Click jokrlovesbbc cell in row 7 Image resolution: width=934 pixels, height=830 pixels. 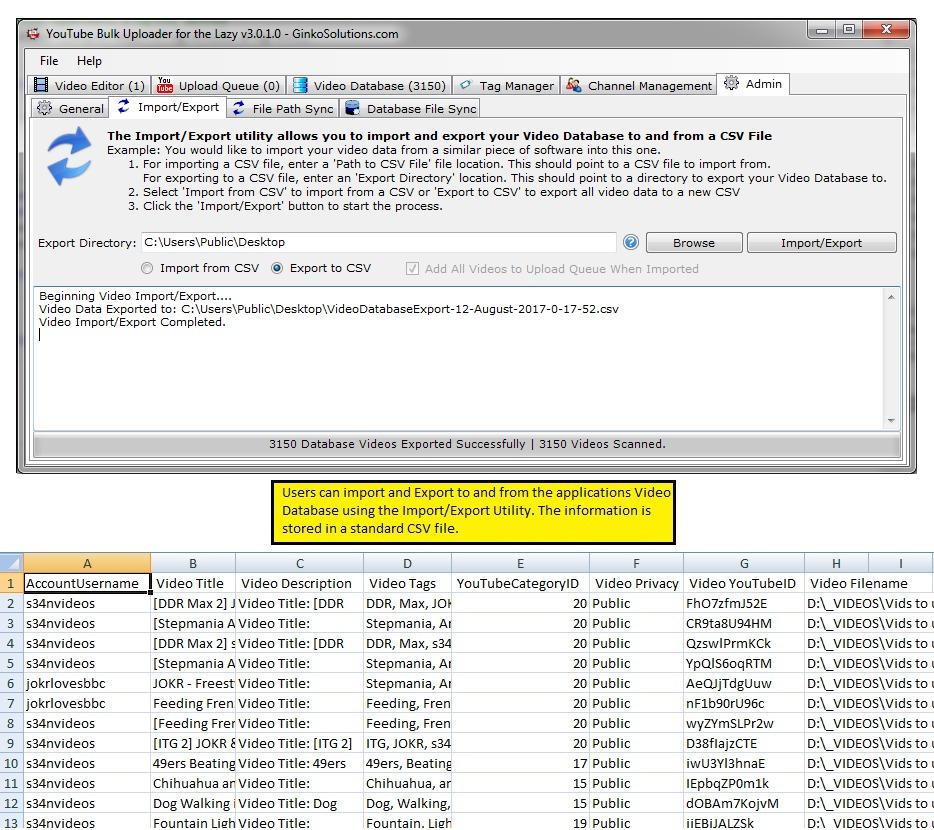[x=87, y=703]
